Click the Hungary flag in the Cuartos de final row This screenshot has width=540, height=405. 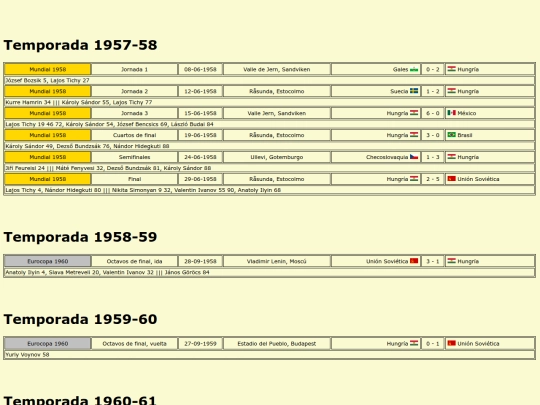click(x=414, y=135)
